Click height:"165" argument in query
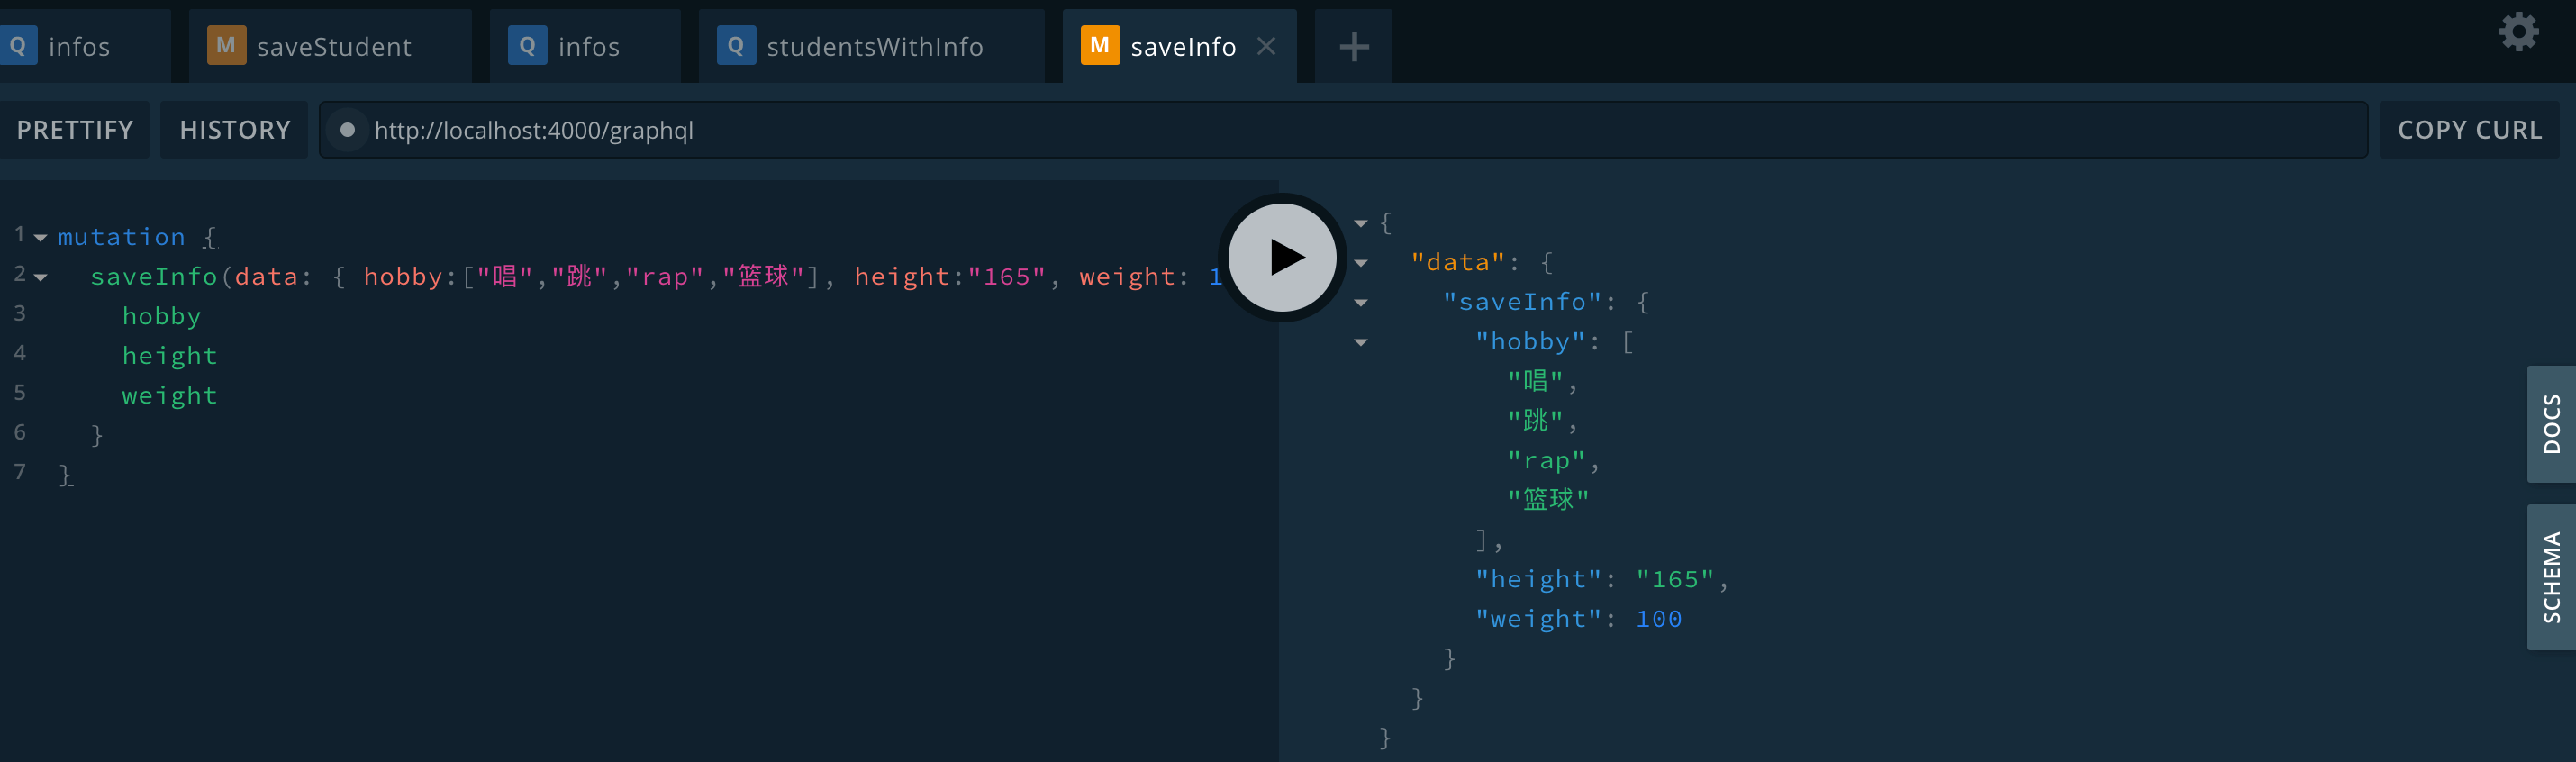The width and height of the screenshot is (2576, 762). click(x=950, y=276)
